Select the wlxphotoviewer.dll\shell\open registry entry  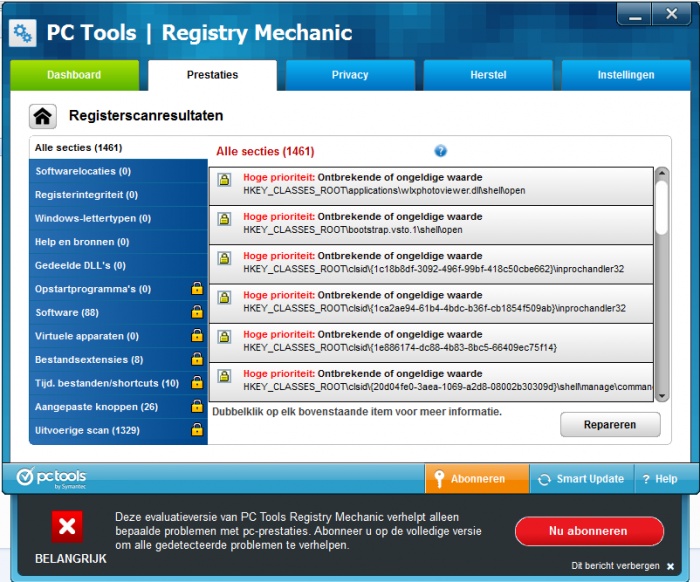point(431,186)
